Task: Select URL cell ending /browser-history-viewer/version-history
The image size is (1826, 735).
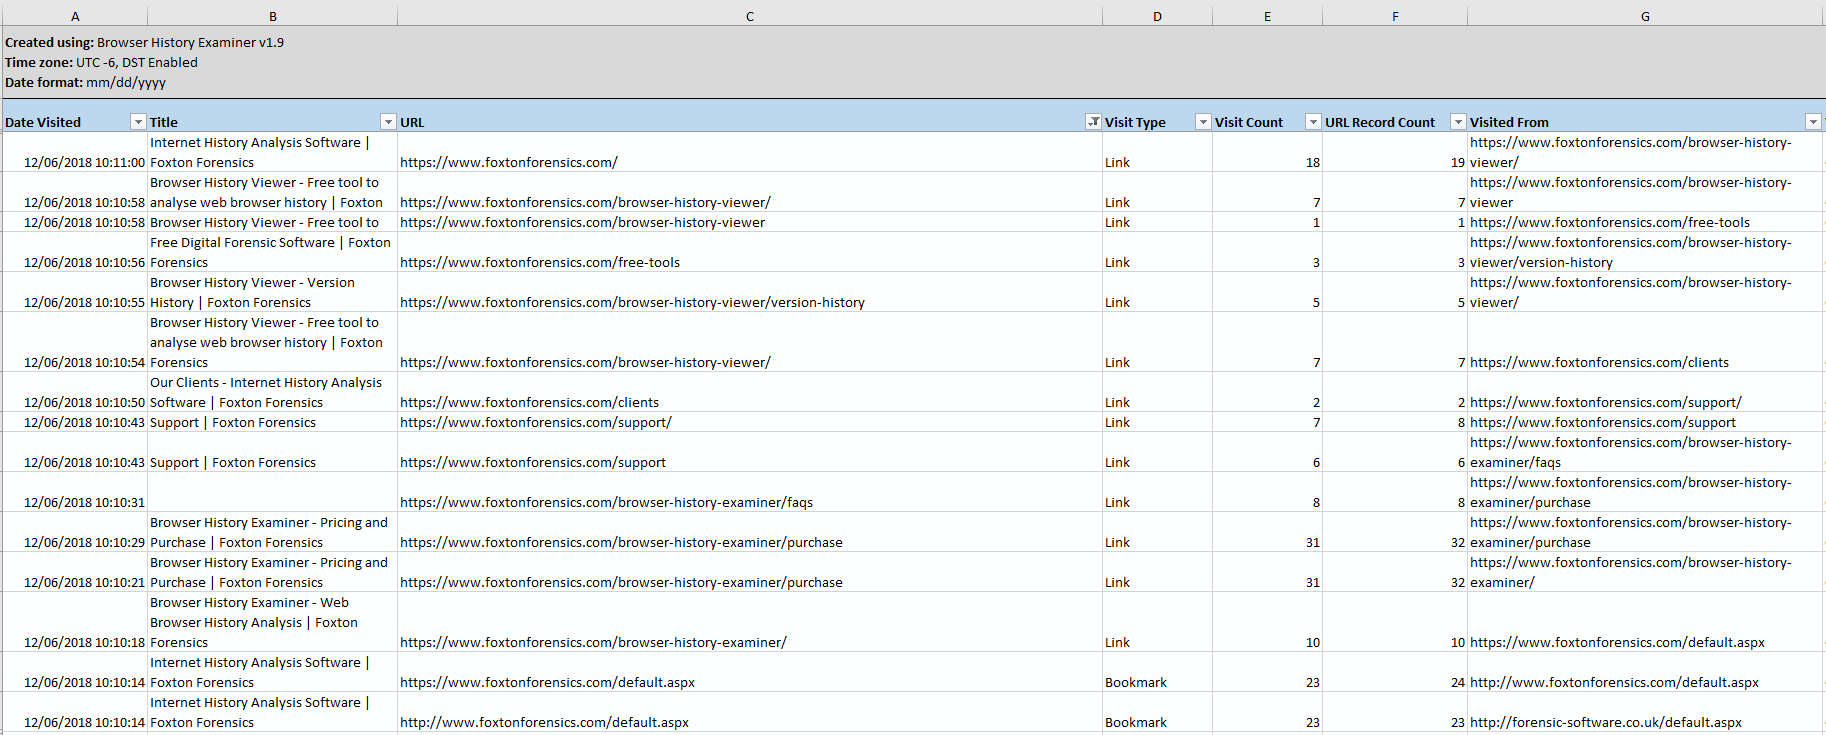Action: click(750, 292)
